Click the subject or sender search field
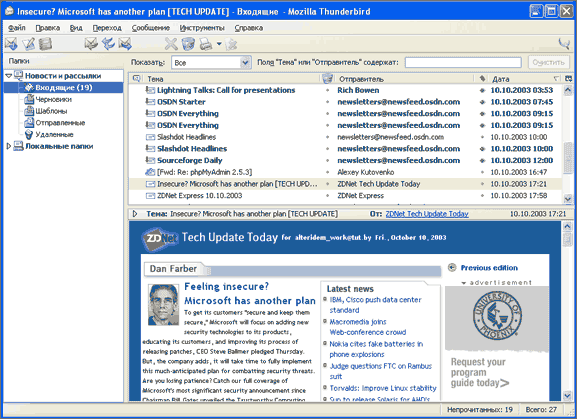The width and height of the screenshot is (577, 419). (463, 63)
